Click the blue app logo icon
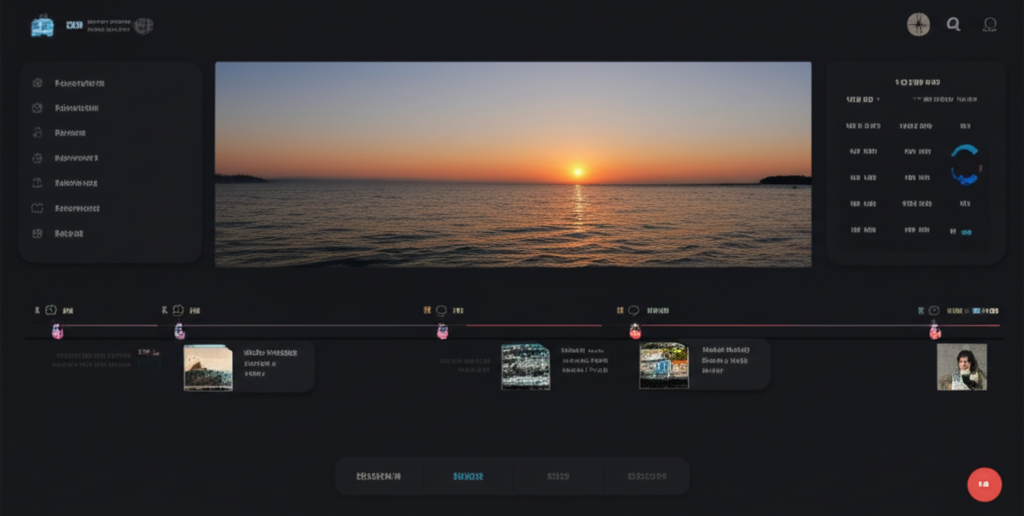1024x516 pixels. click(x=42, y=26)
